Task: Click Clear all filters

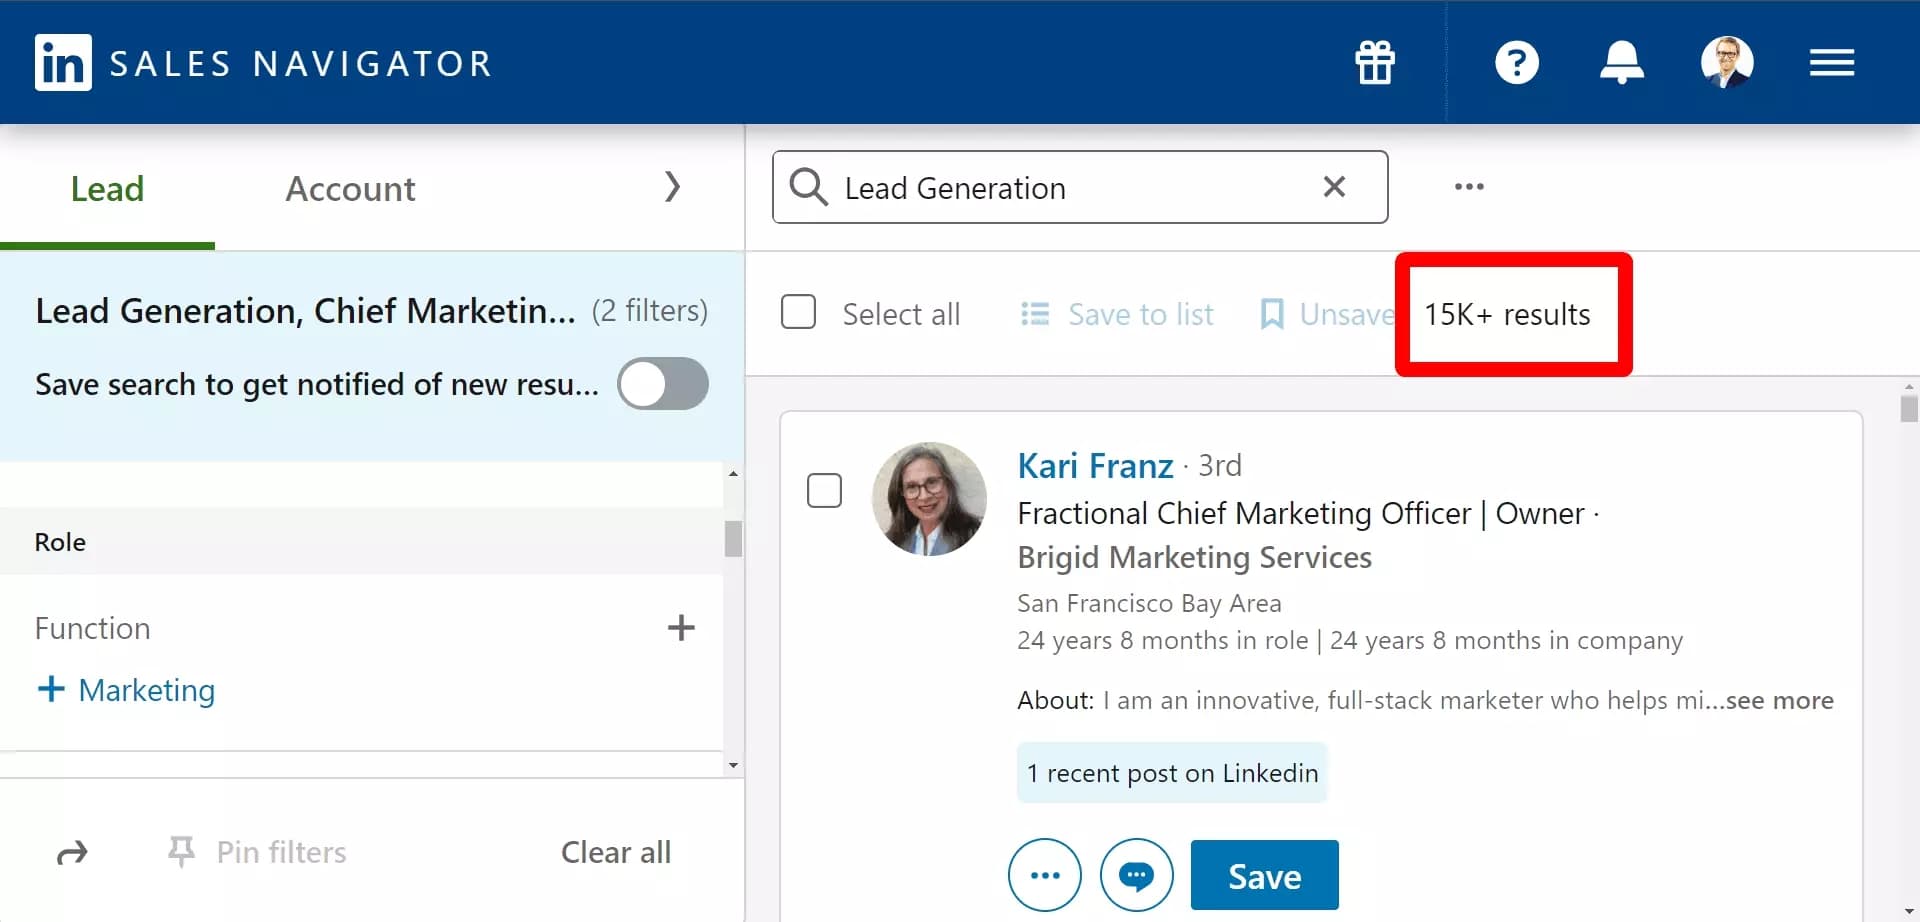Action: 616,852
